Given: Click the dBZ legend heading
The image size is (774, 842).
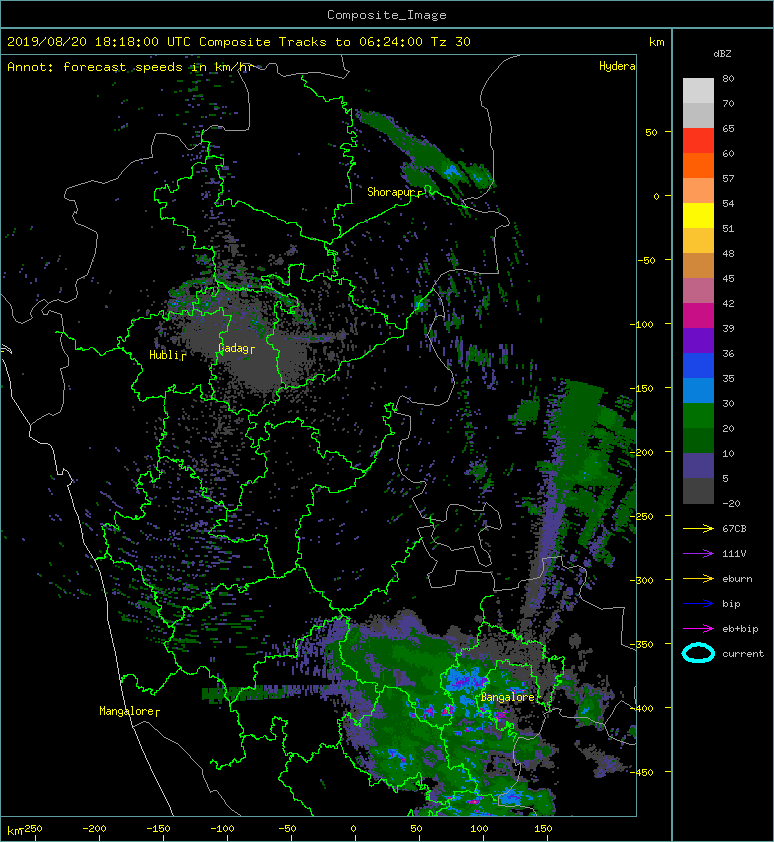Looking at the screenshot, I should (x=722, y=54).
